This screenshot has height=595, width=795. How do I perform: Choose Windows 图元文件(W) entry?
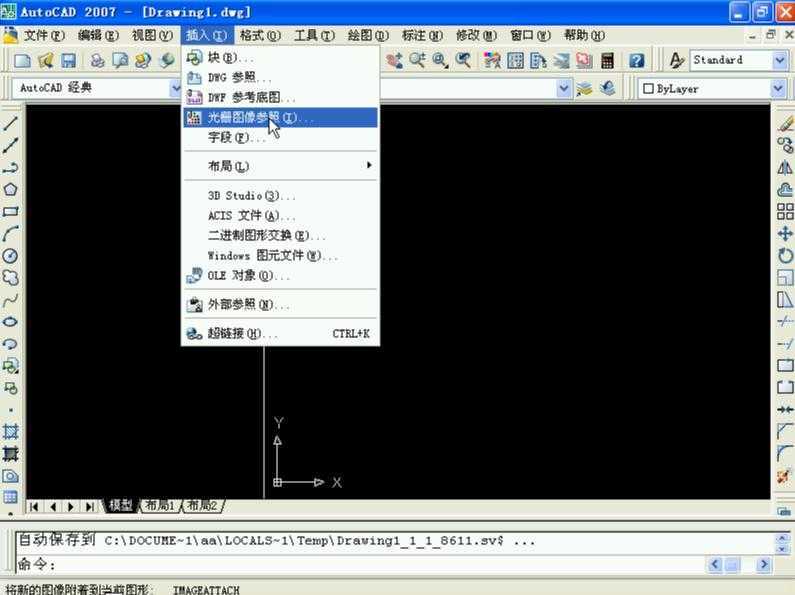(x=280, y=255)
